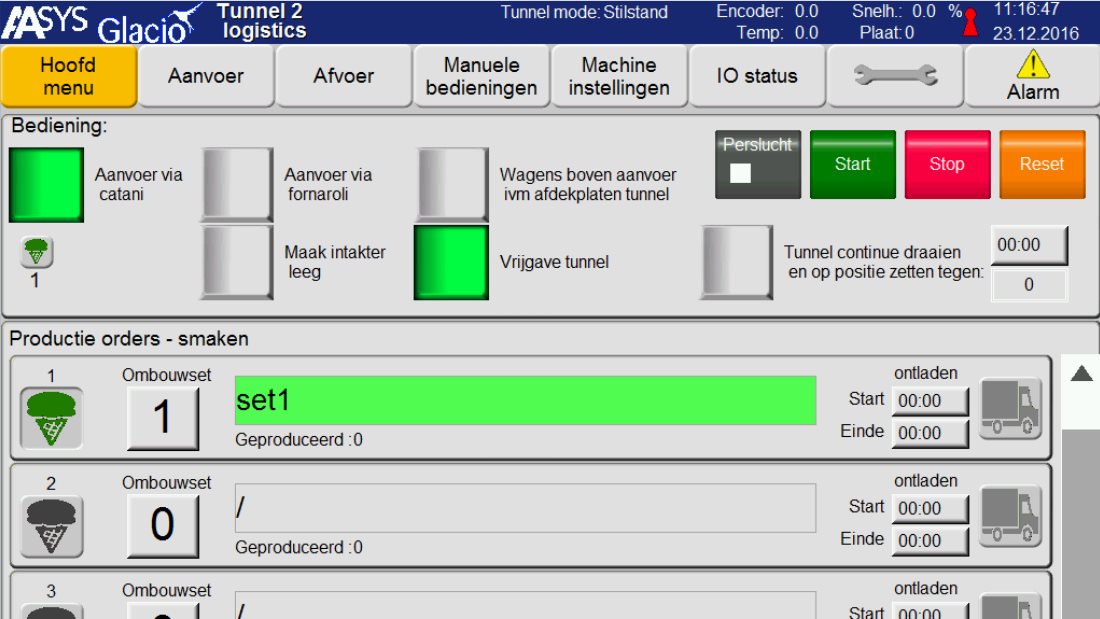Click the red user login icon in header
Viewport: 1100px width, 619px height.
pos(969,23)
